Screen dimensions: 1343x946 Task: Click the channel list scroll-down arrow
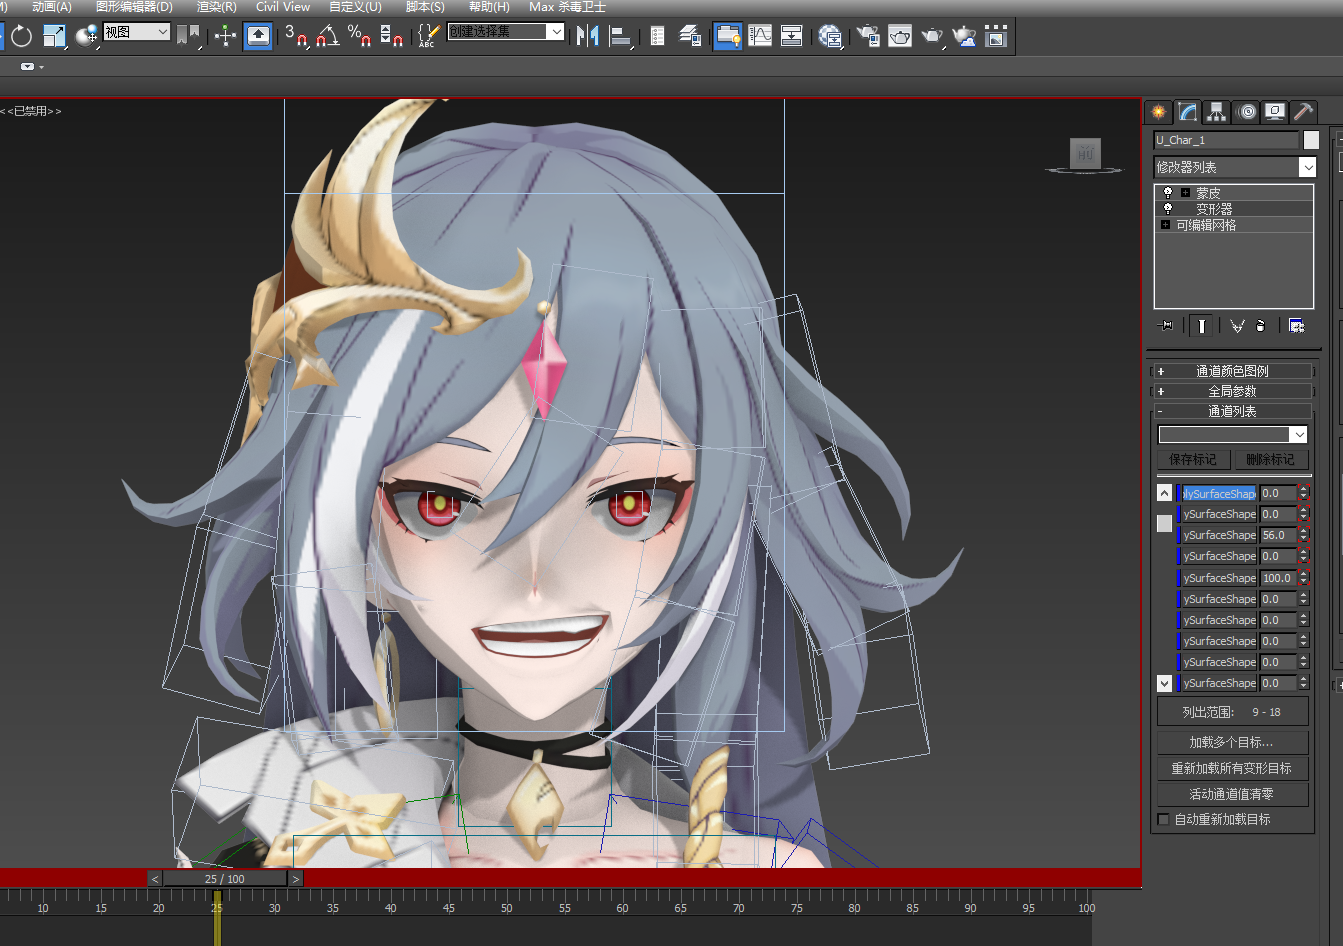click(1164, 683)
